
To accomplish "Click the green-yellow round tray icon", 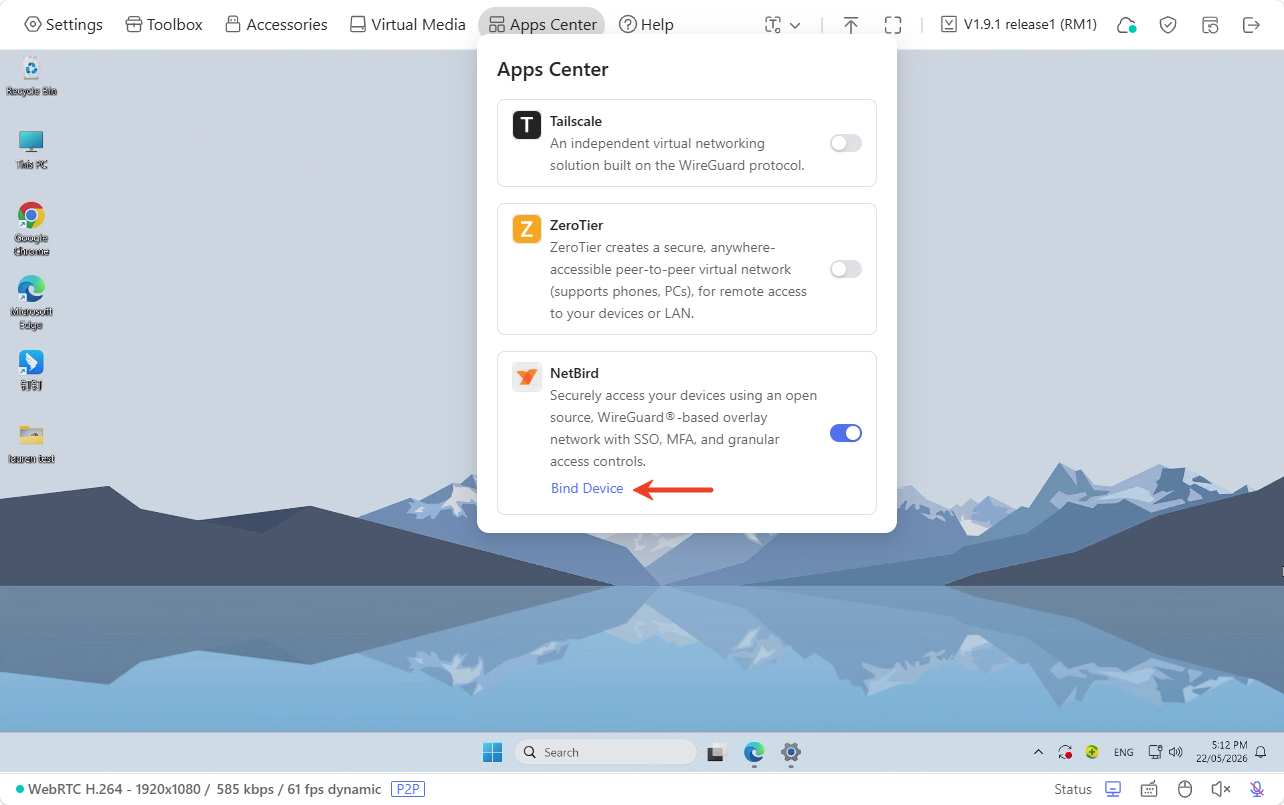I will (x=1093, y=752).
